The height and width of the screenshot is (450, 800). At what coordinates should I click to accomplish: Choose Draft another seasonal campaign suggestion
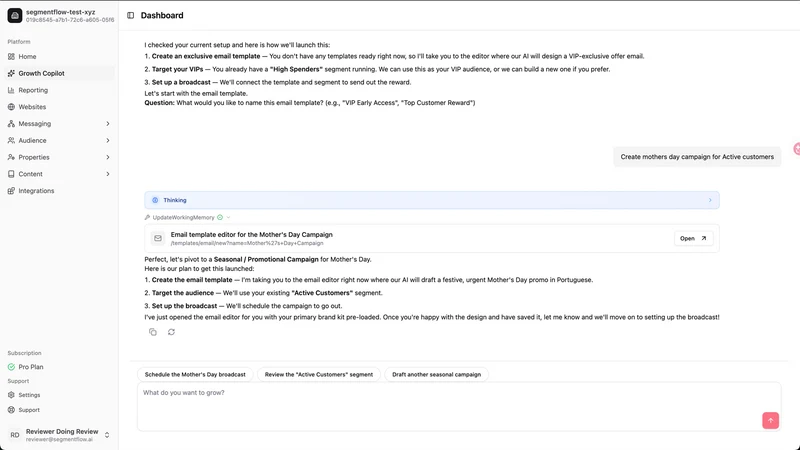[436, 374]
